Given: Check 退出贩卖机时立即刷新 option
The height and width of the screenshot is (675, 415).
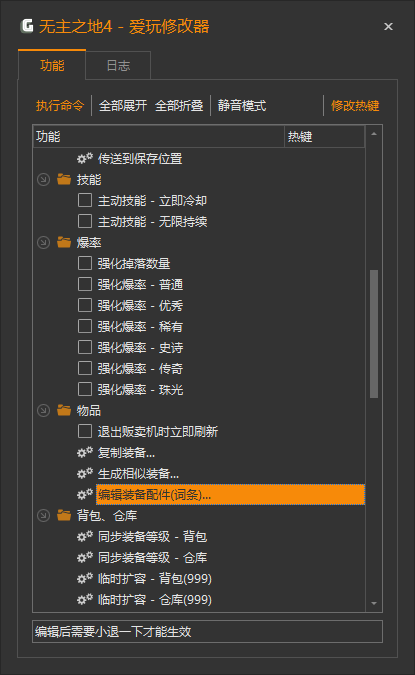Looking at the screenshot, I should (x=85, y=431).
